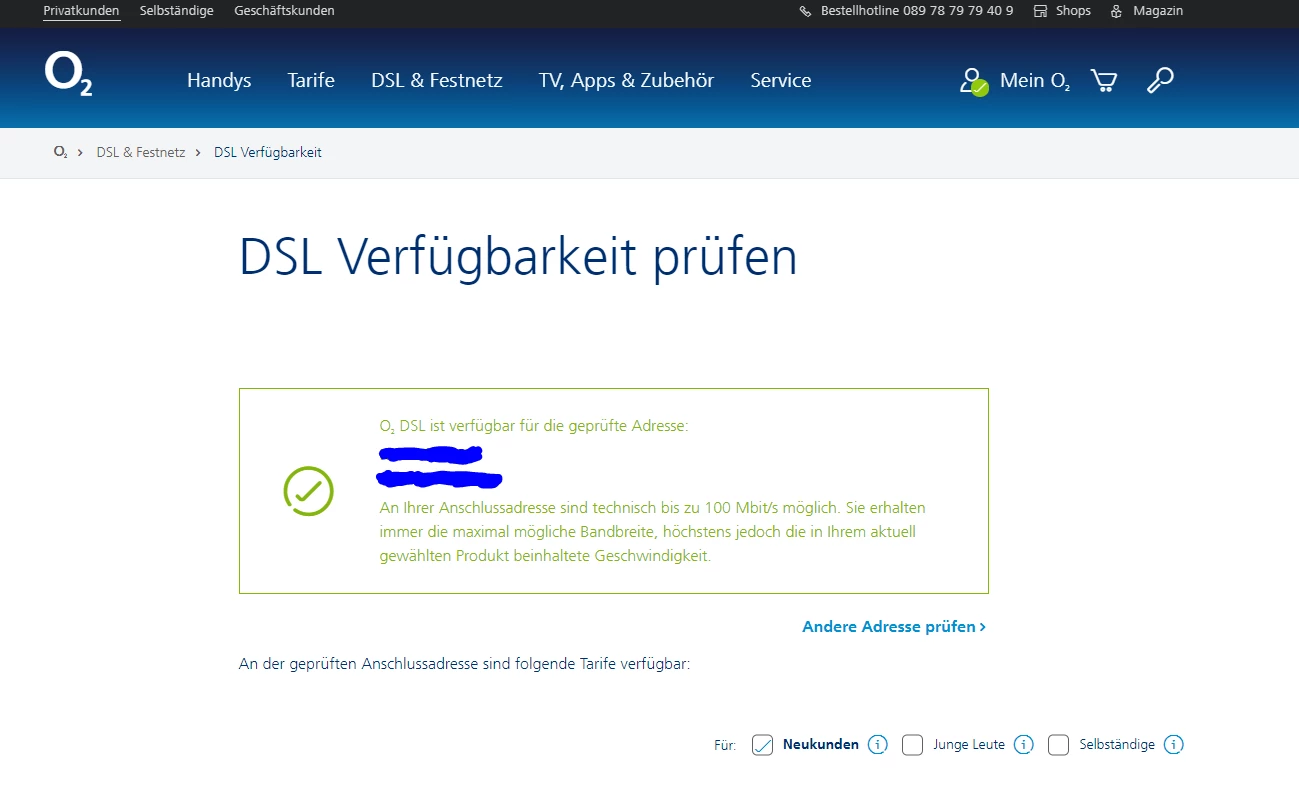
Task: Open the Mein O2 account icon
Action: pyautogui.click(x=974, y=82)
